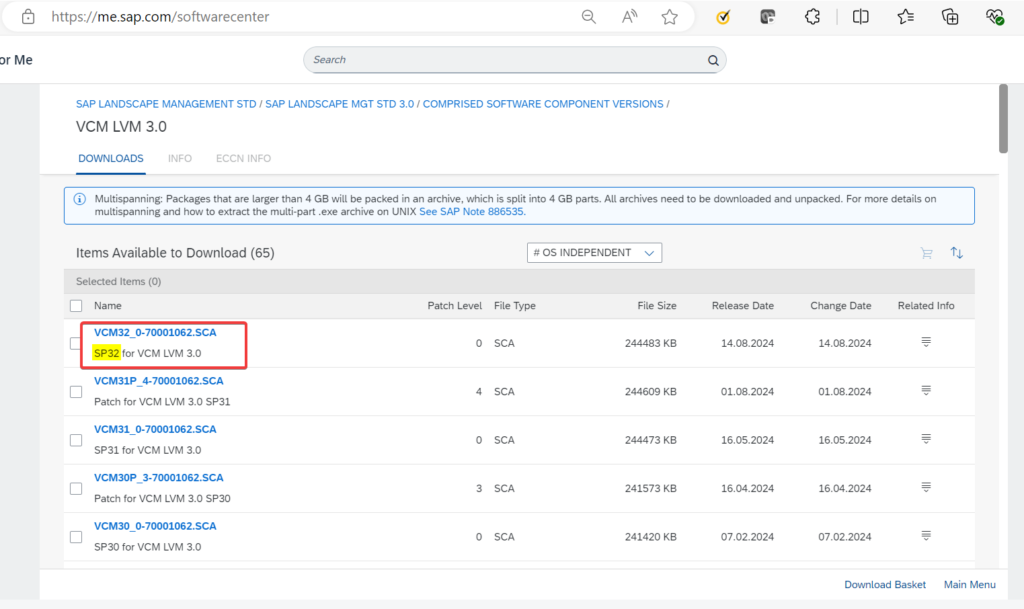The width and height of the screenshot is (1024, 609).
Task: Toggle the split screen icon
Action: (861, 17)
